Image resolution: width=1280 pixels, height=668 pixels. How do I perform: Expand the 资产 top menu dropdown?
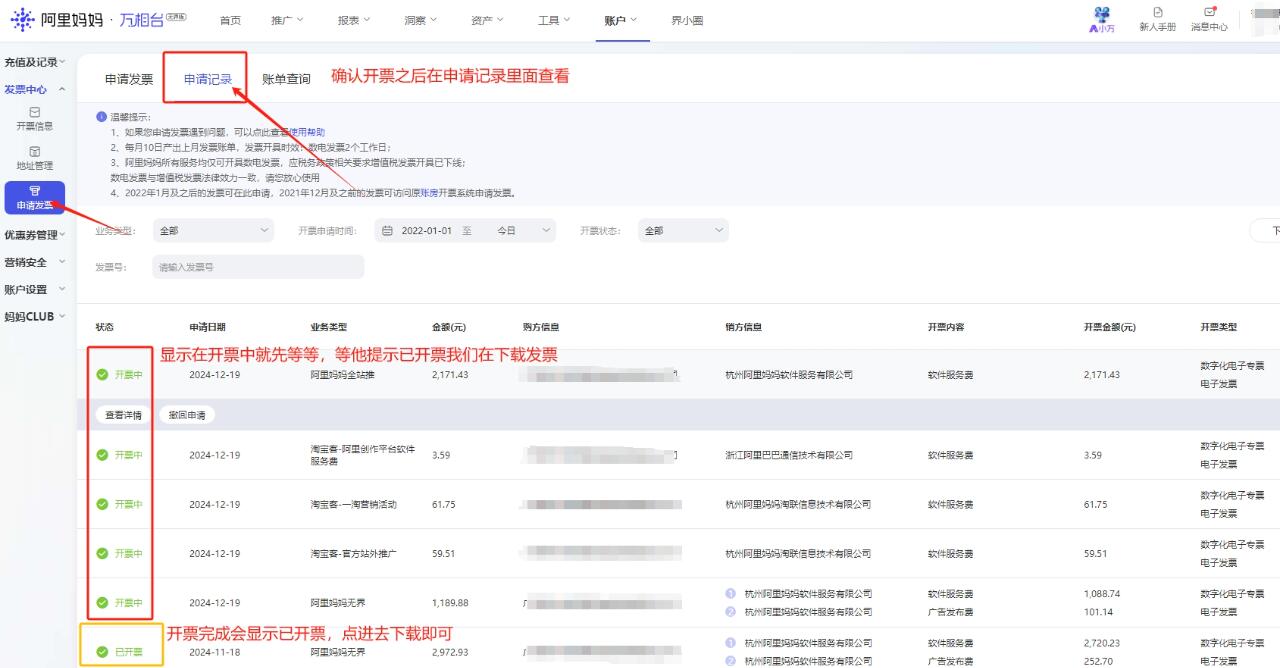[x=487, y=20]
